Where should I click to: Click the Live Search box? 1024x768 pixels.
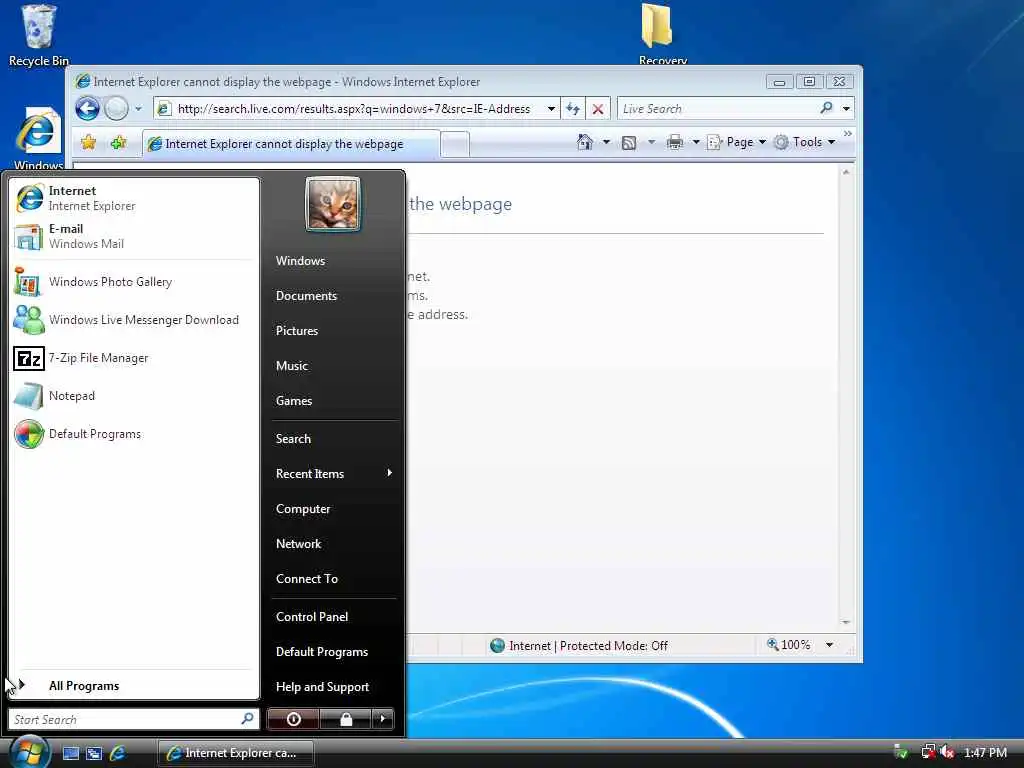tap(718, 109)
